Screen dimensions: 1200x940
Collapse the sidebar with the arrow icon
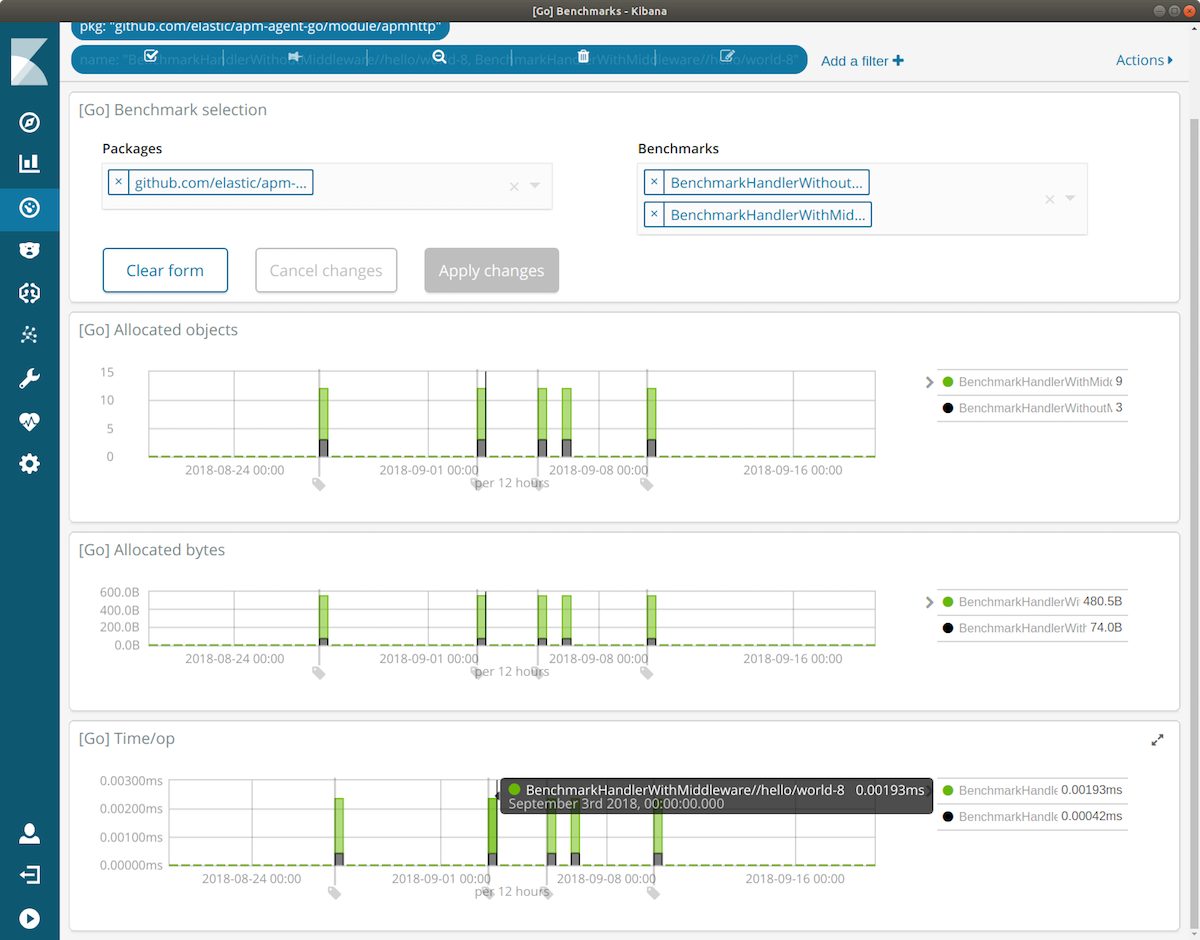(29, 918)
